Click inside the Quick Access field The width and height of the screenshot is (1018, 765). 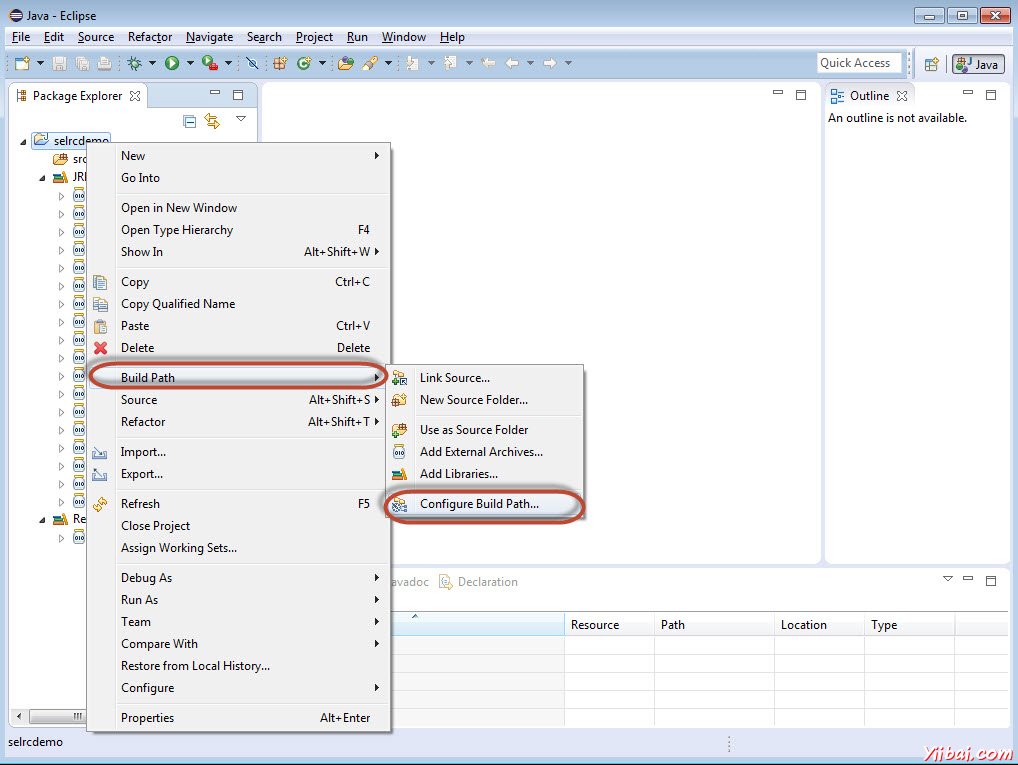click(858, 62)
